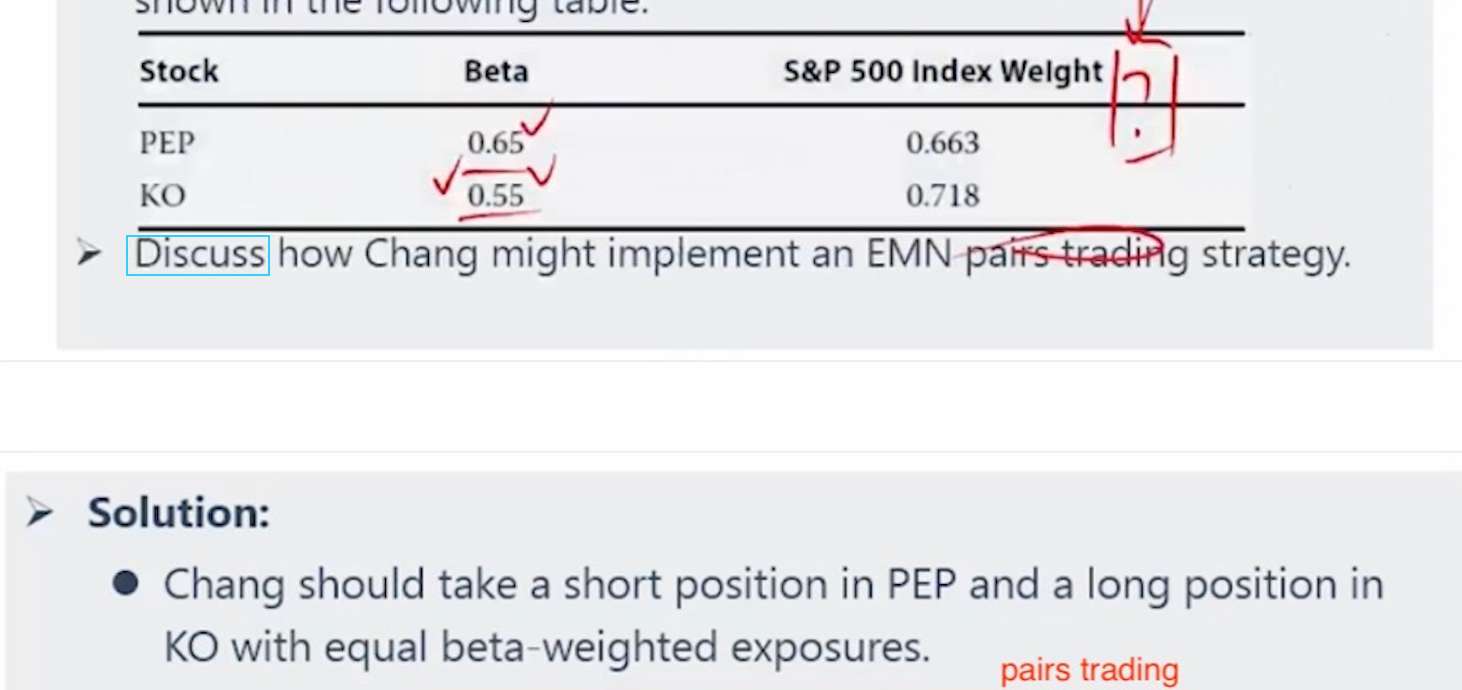This screenshot has height=690, width=1462.
Task: Click the red-circled pairs trading phrase
Action: [1075, 254]
